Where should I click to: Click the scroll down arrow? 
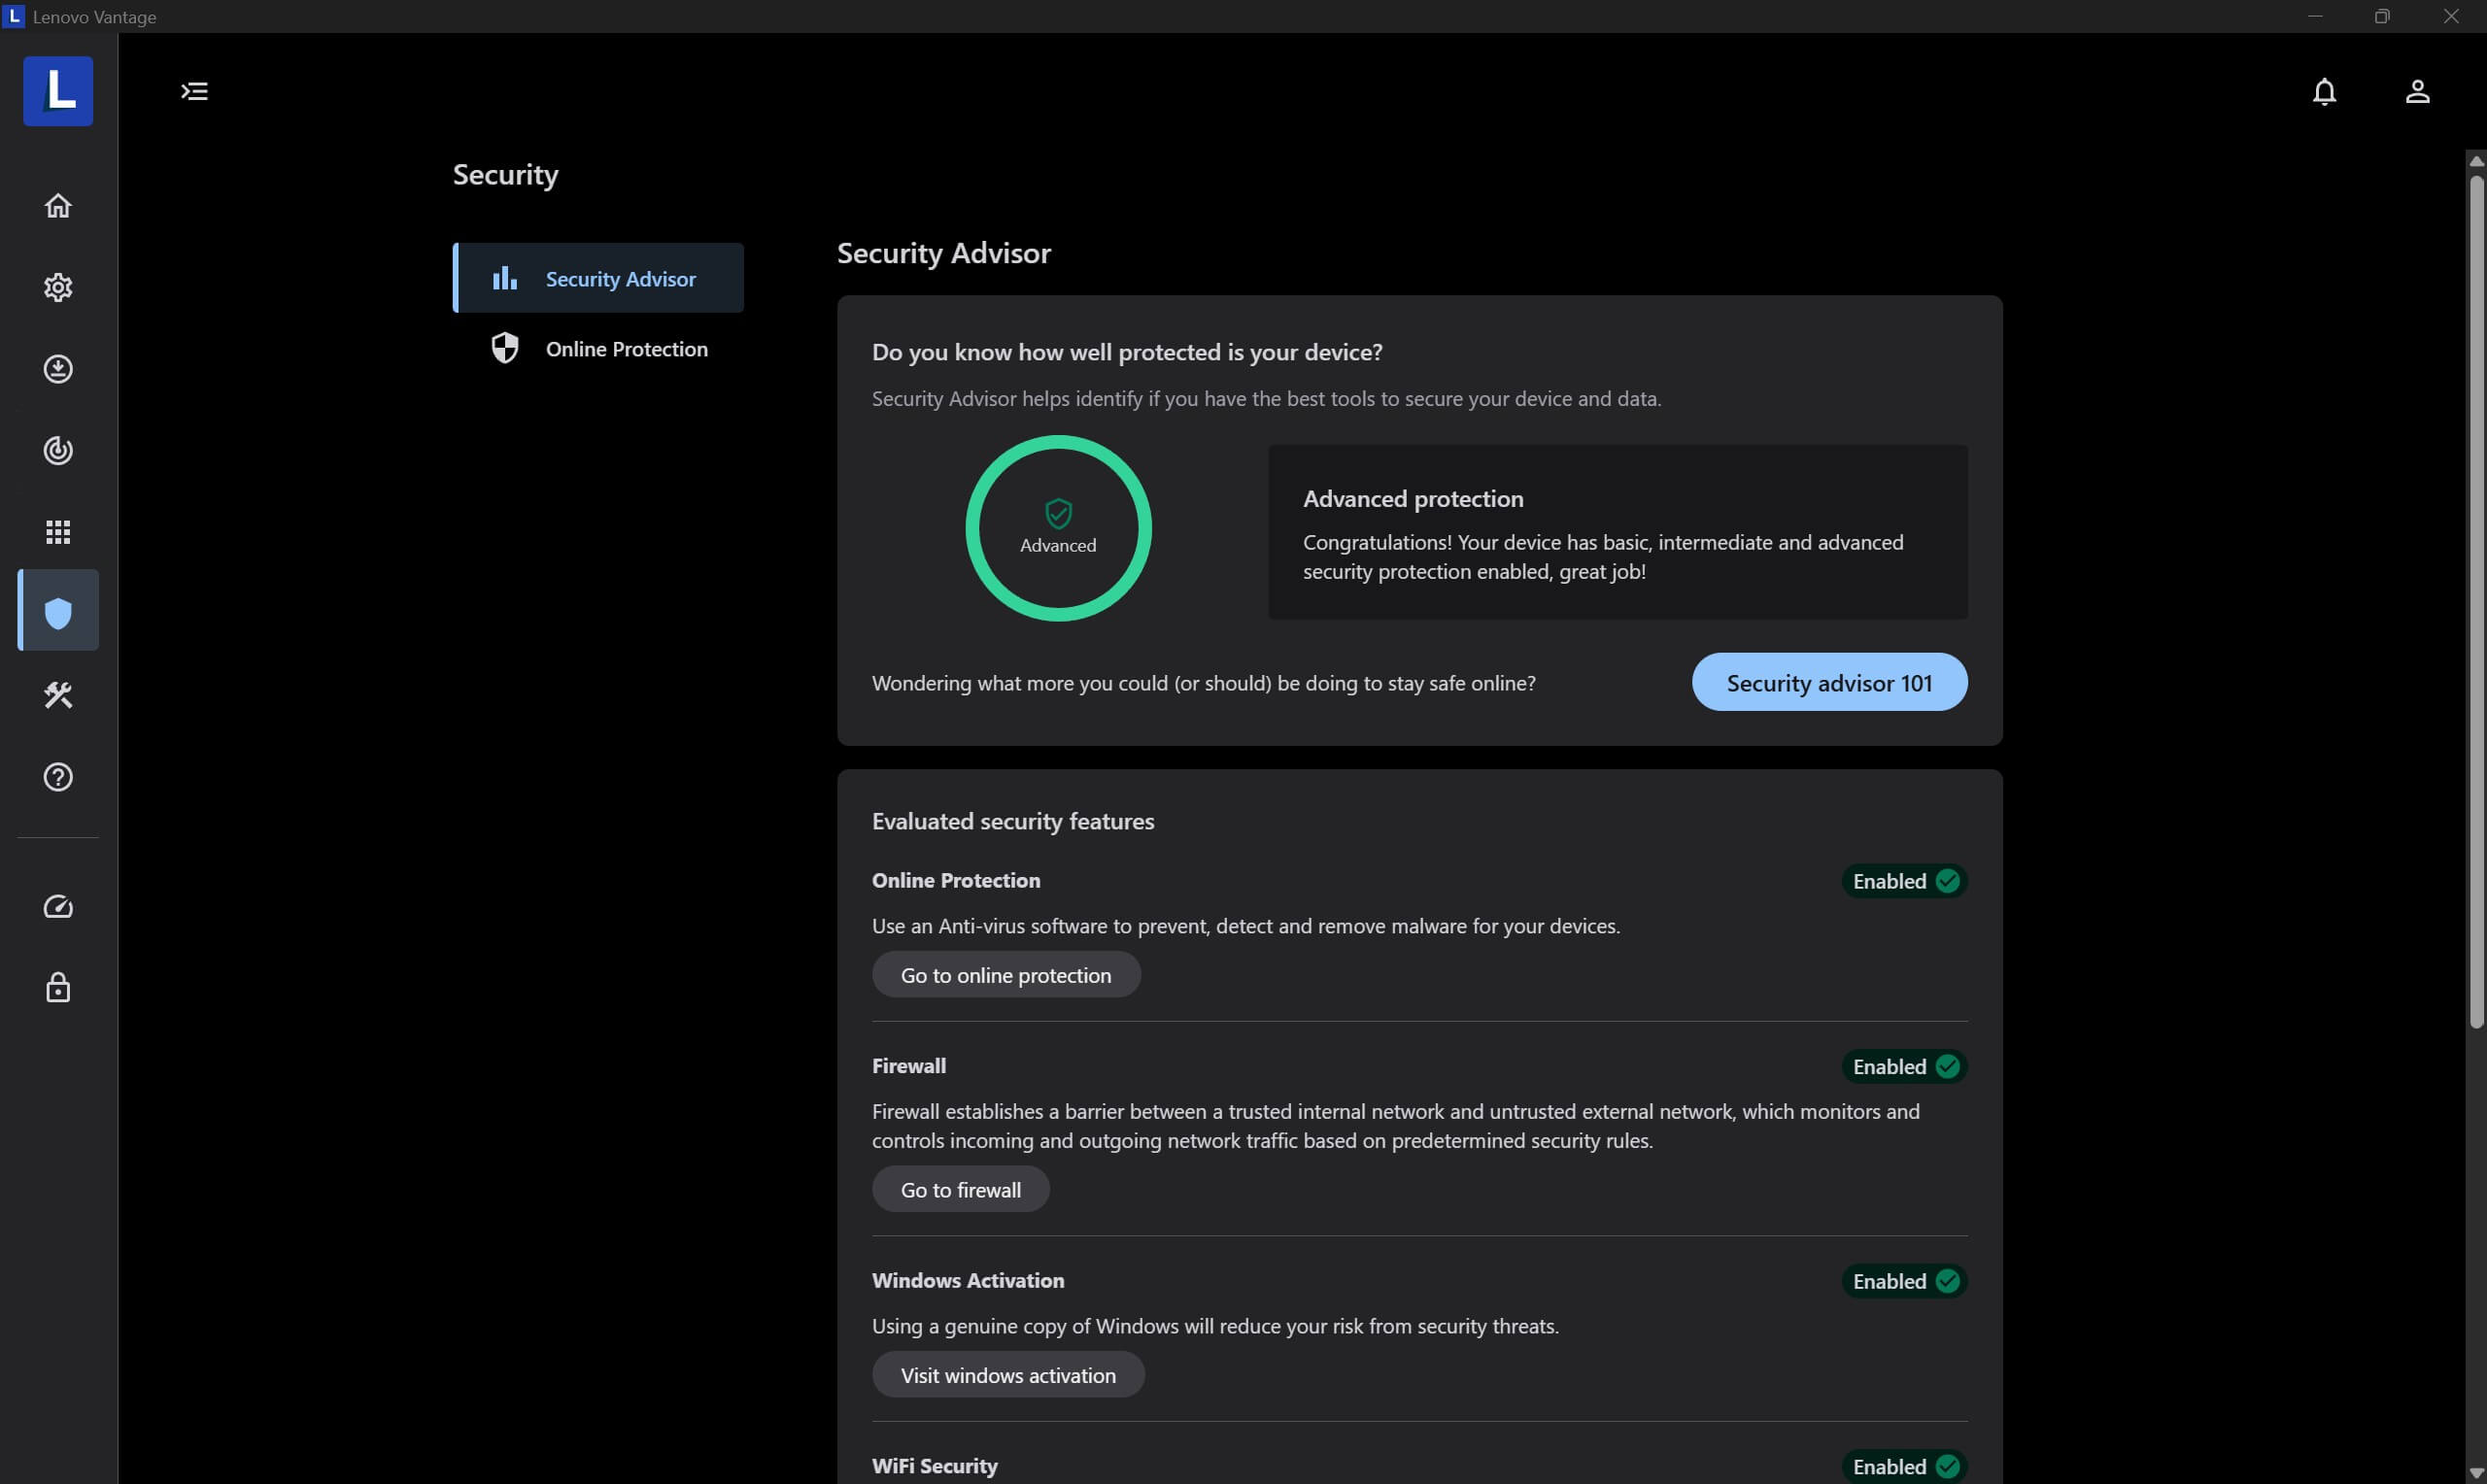[x=2476, y=1474]
